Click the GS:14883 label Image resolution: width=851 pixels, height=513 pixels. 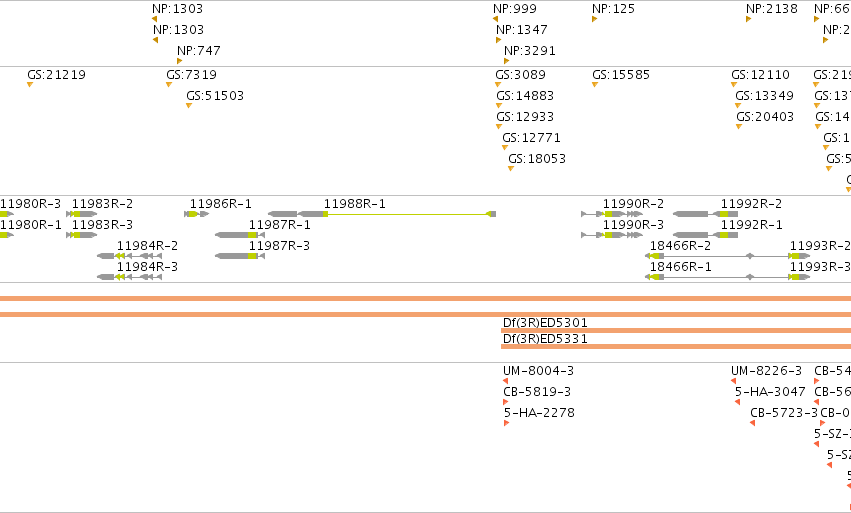(525, 96)
